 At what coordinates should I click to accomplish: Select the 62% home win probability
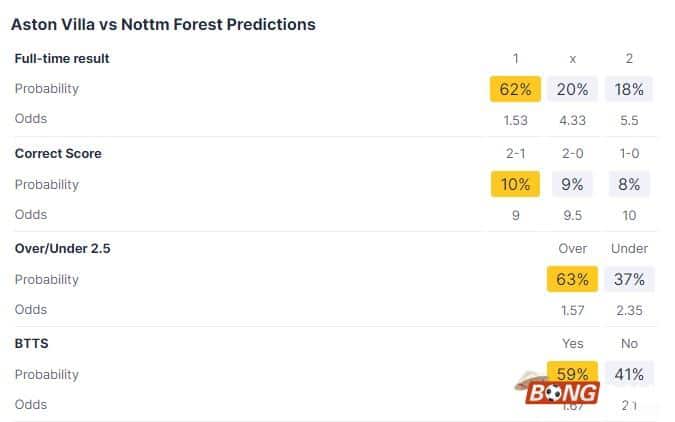point(515,89)
